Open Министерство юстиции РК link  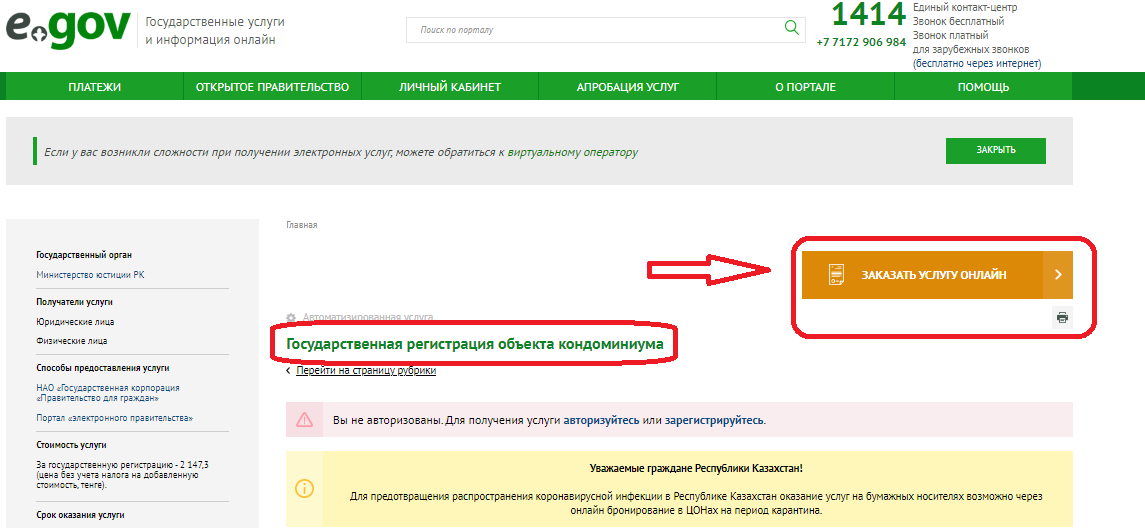click(x=91, y=275)
